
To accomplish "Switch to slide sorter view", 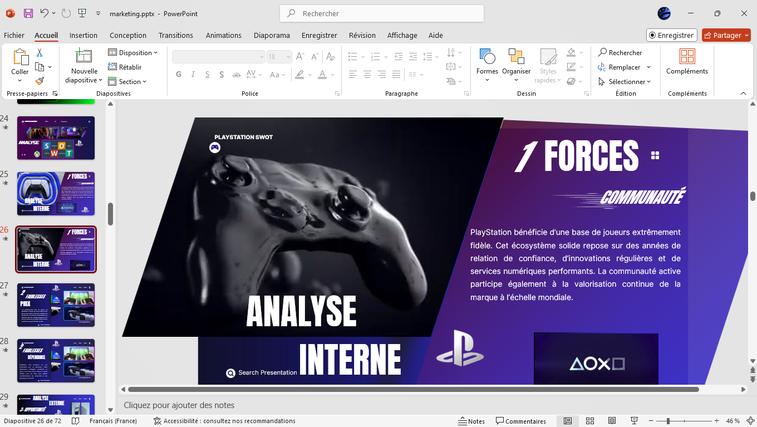I will [x=589, y=421].
